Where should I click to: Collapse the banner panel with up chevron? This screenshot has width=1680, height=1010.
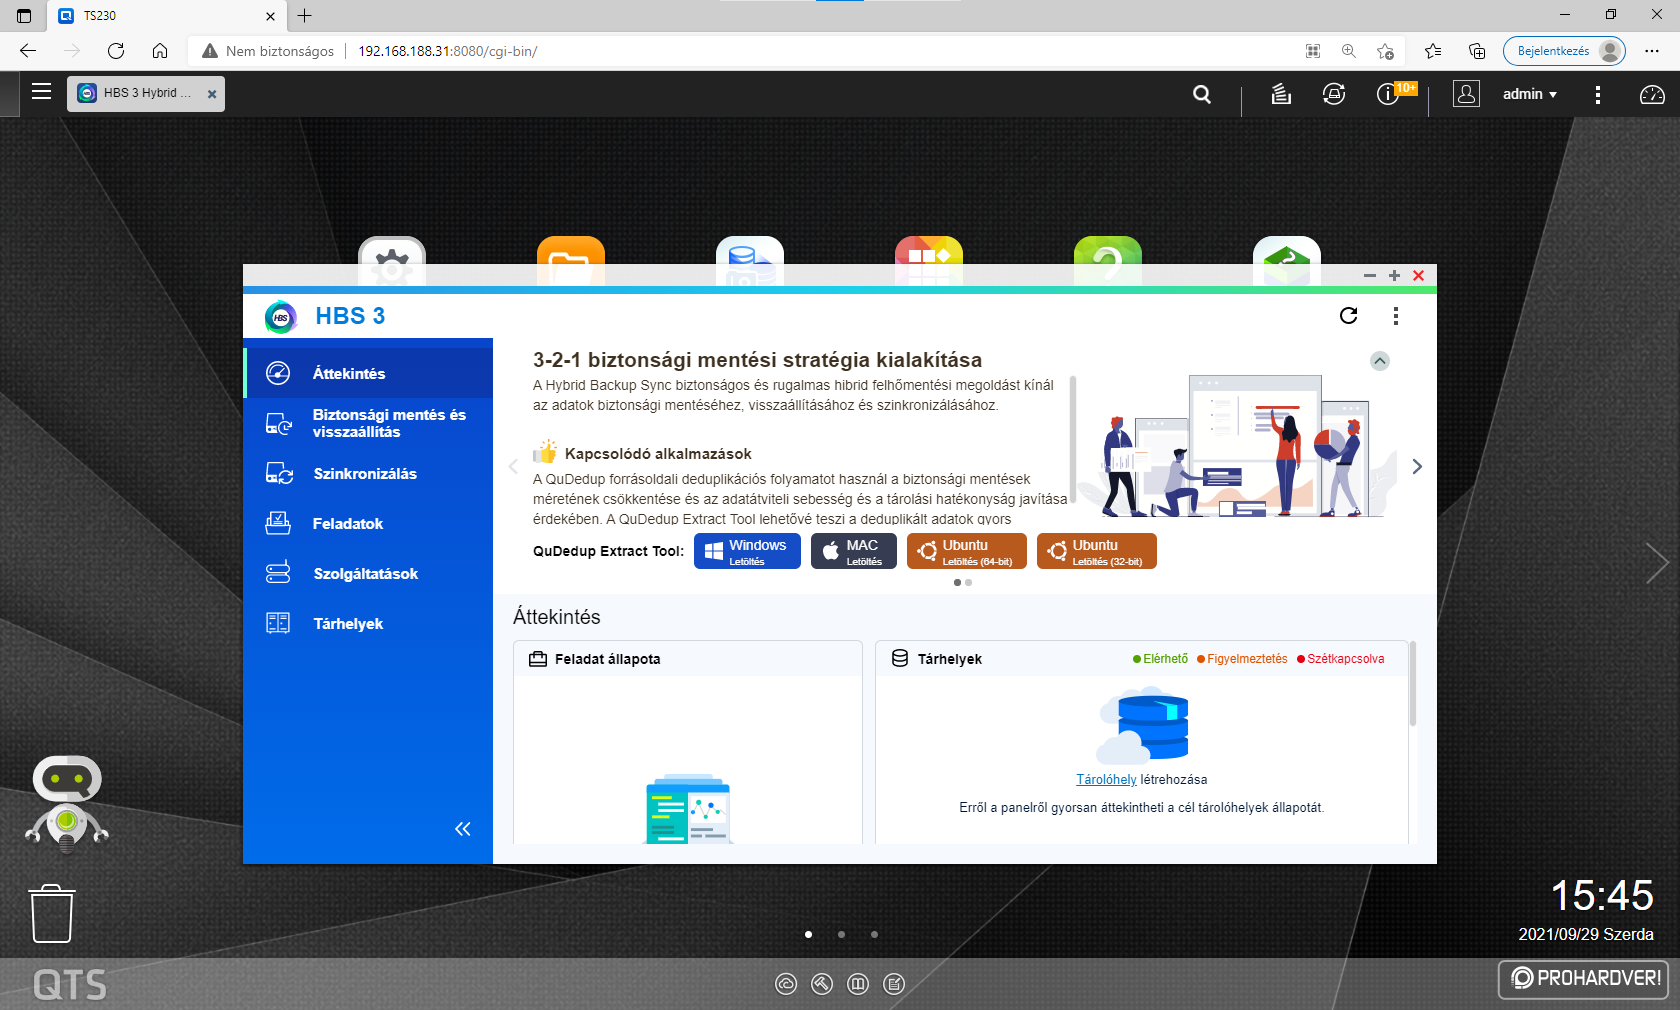coord(1380,361)
